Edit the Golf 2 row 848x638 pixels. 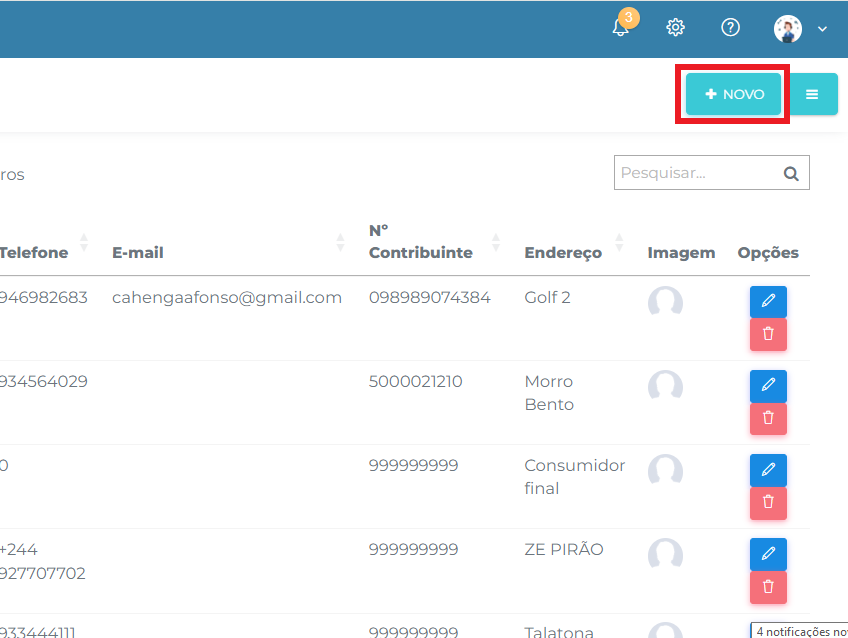(x=768, y=301)
